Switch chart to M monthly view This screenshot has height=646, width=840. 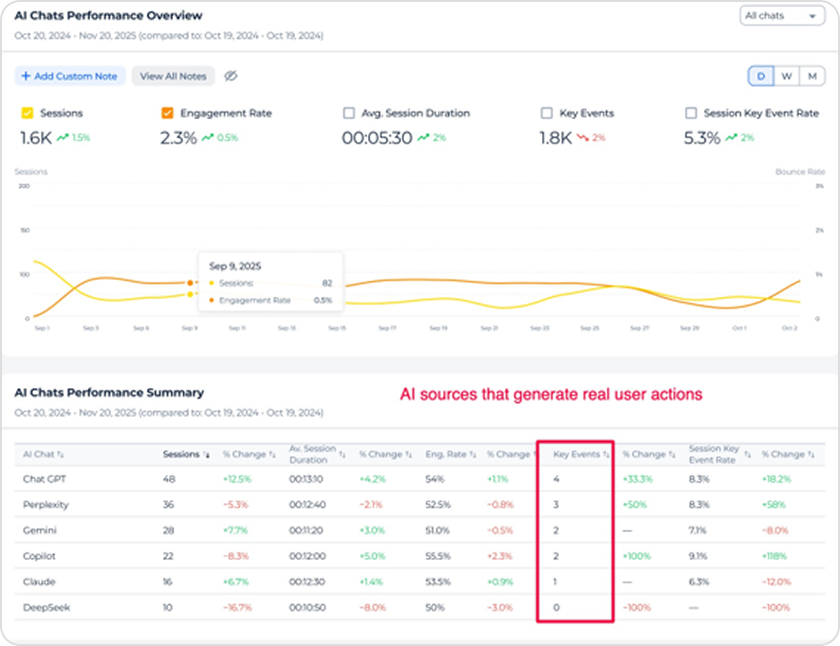click(x=813, y=76)
